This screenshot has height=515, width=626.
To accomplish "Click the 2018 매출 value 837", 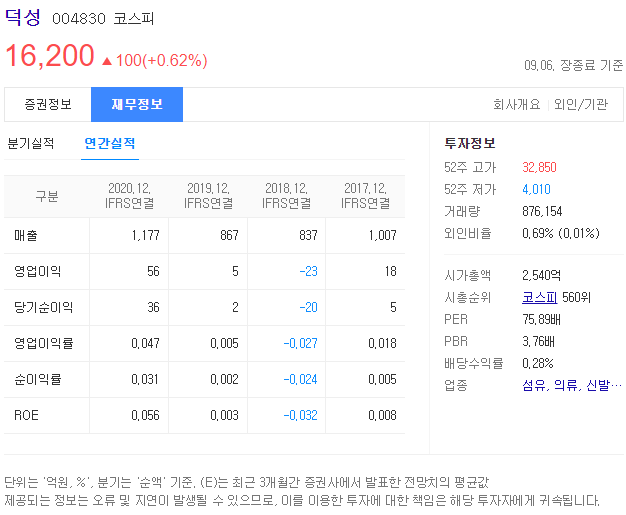I will 308,236.
